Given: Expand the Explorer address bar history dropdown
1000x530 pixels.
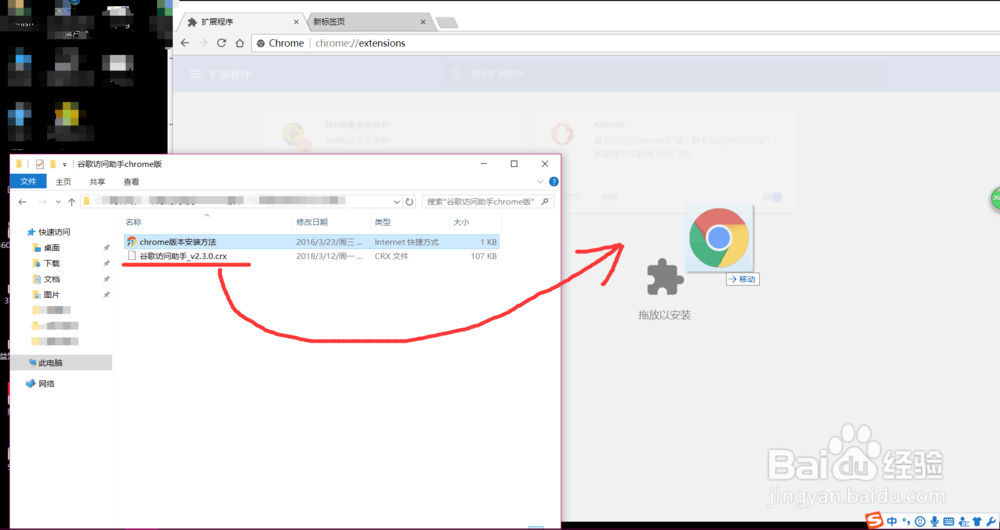Looking at the screenshot, I should click(x=397, y=202).
